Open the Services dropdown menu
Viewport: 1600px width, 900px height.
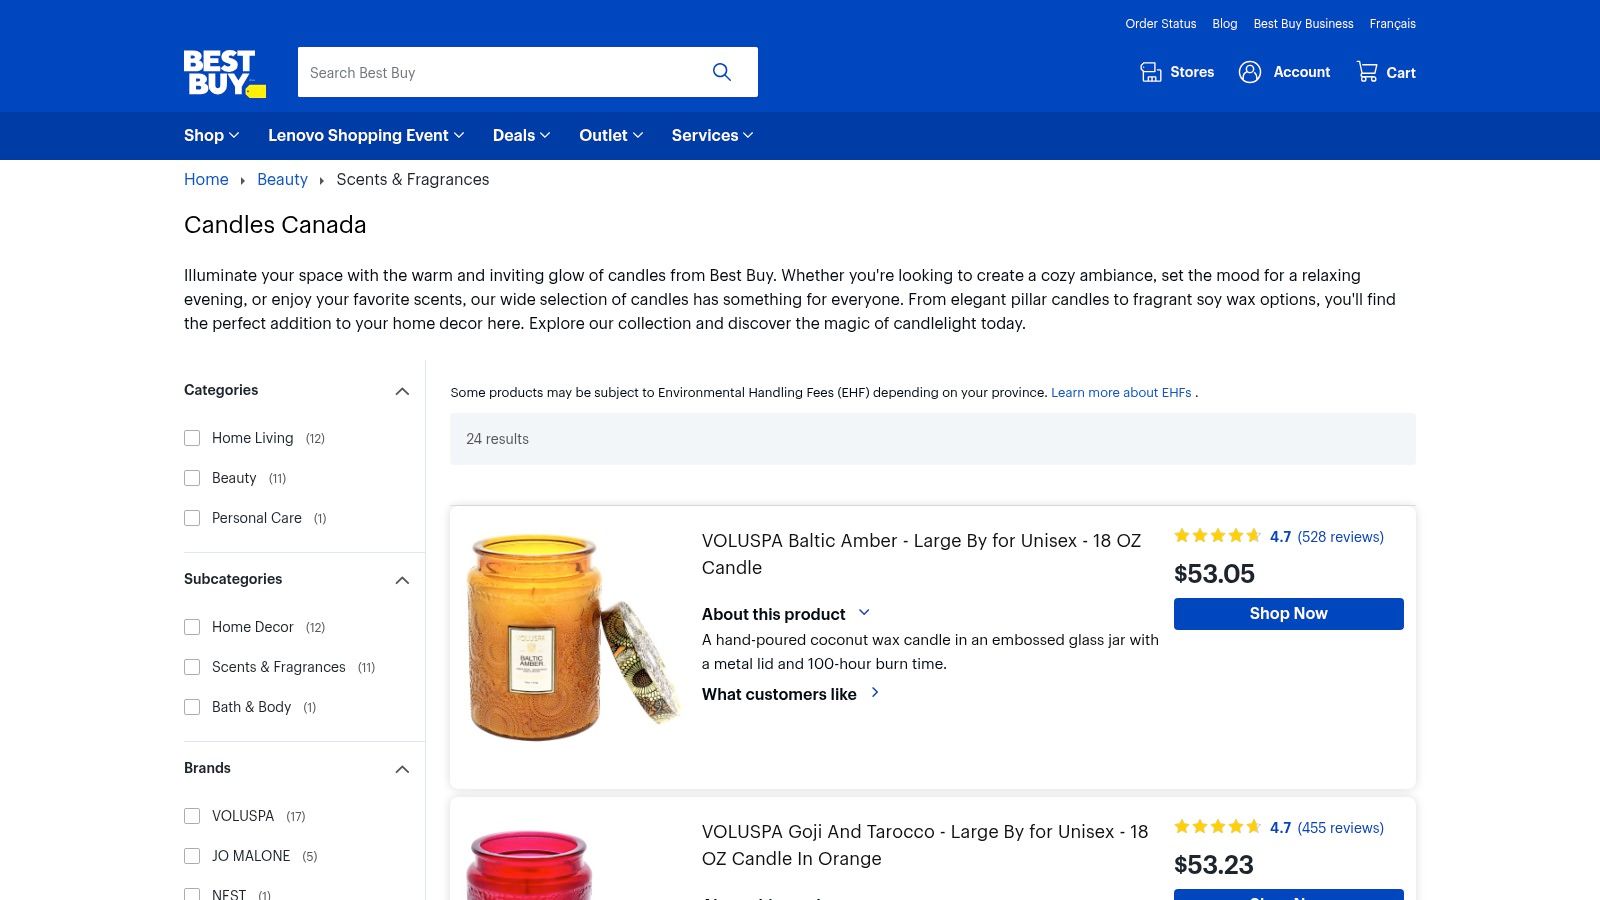[713, 135]
